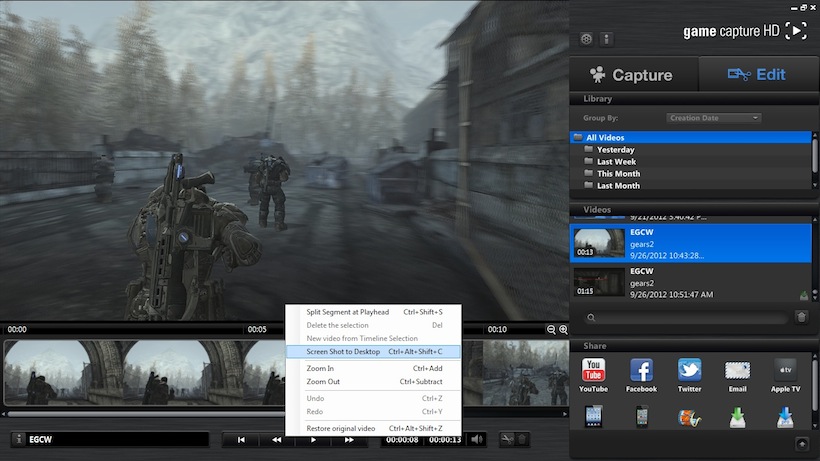Choose Restore original video

(x=373, y=428)
